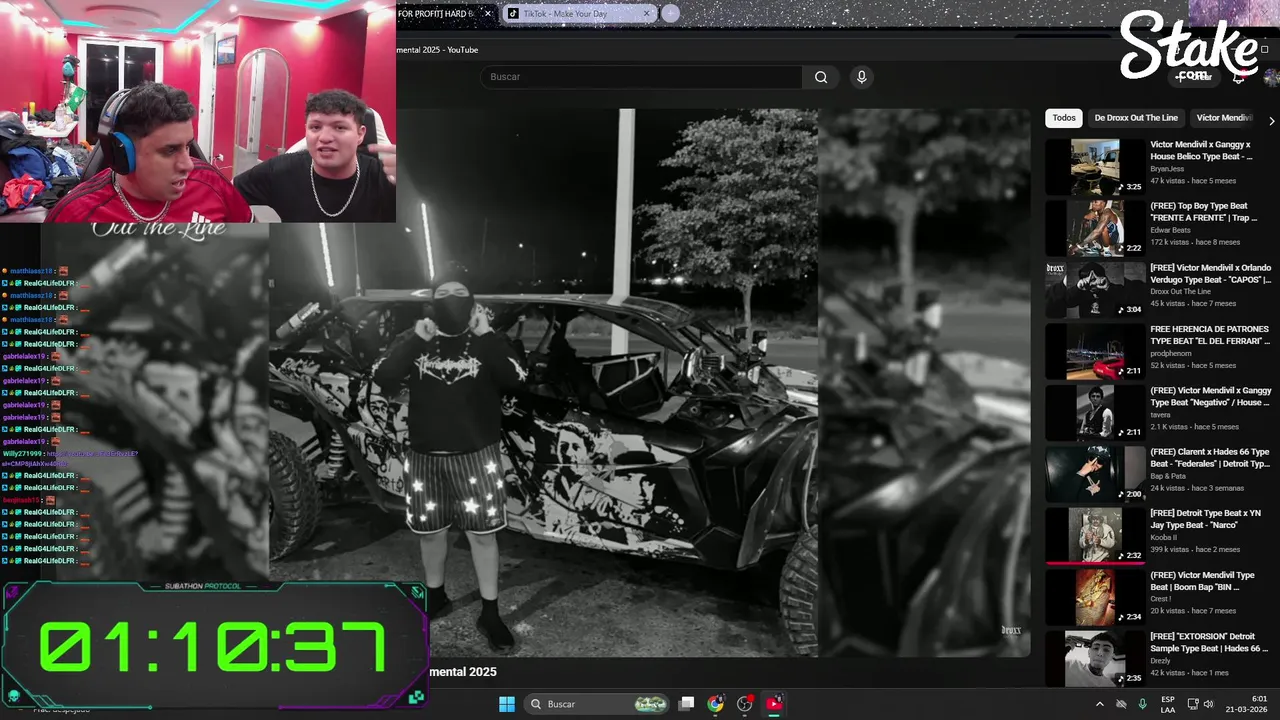Click the title '[FREE] EXTORSION Detroit Sample Type Beat'
The height and width of the screenshot is (720, 1280).
tap(1210, 642)
